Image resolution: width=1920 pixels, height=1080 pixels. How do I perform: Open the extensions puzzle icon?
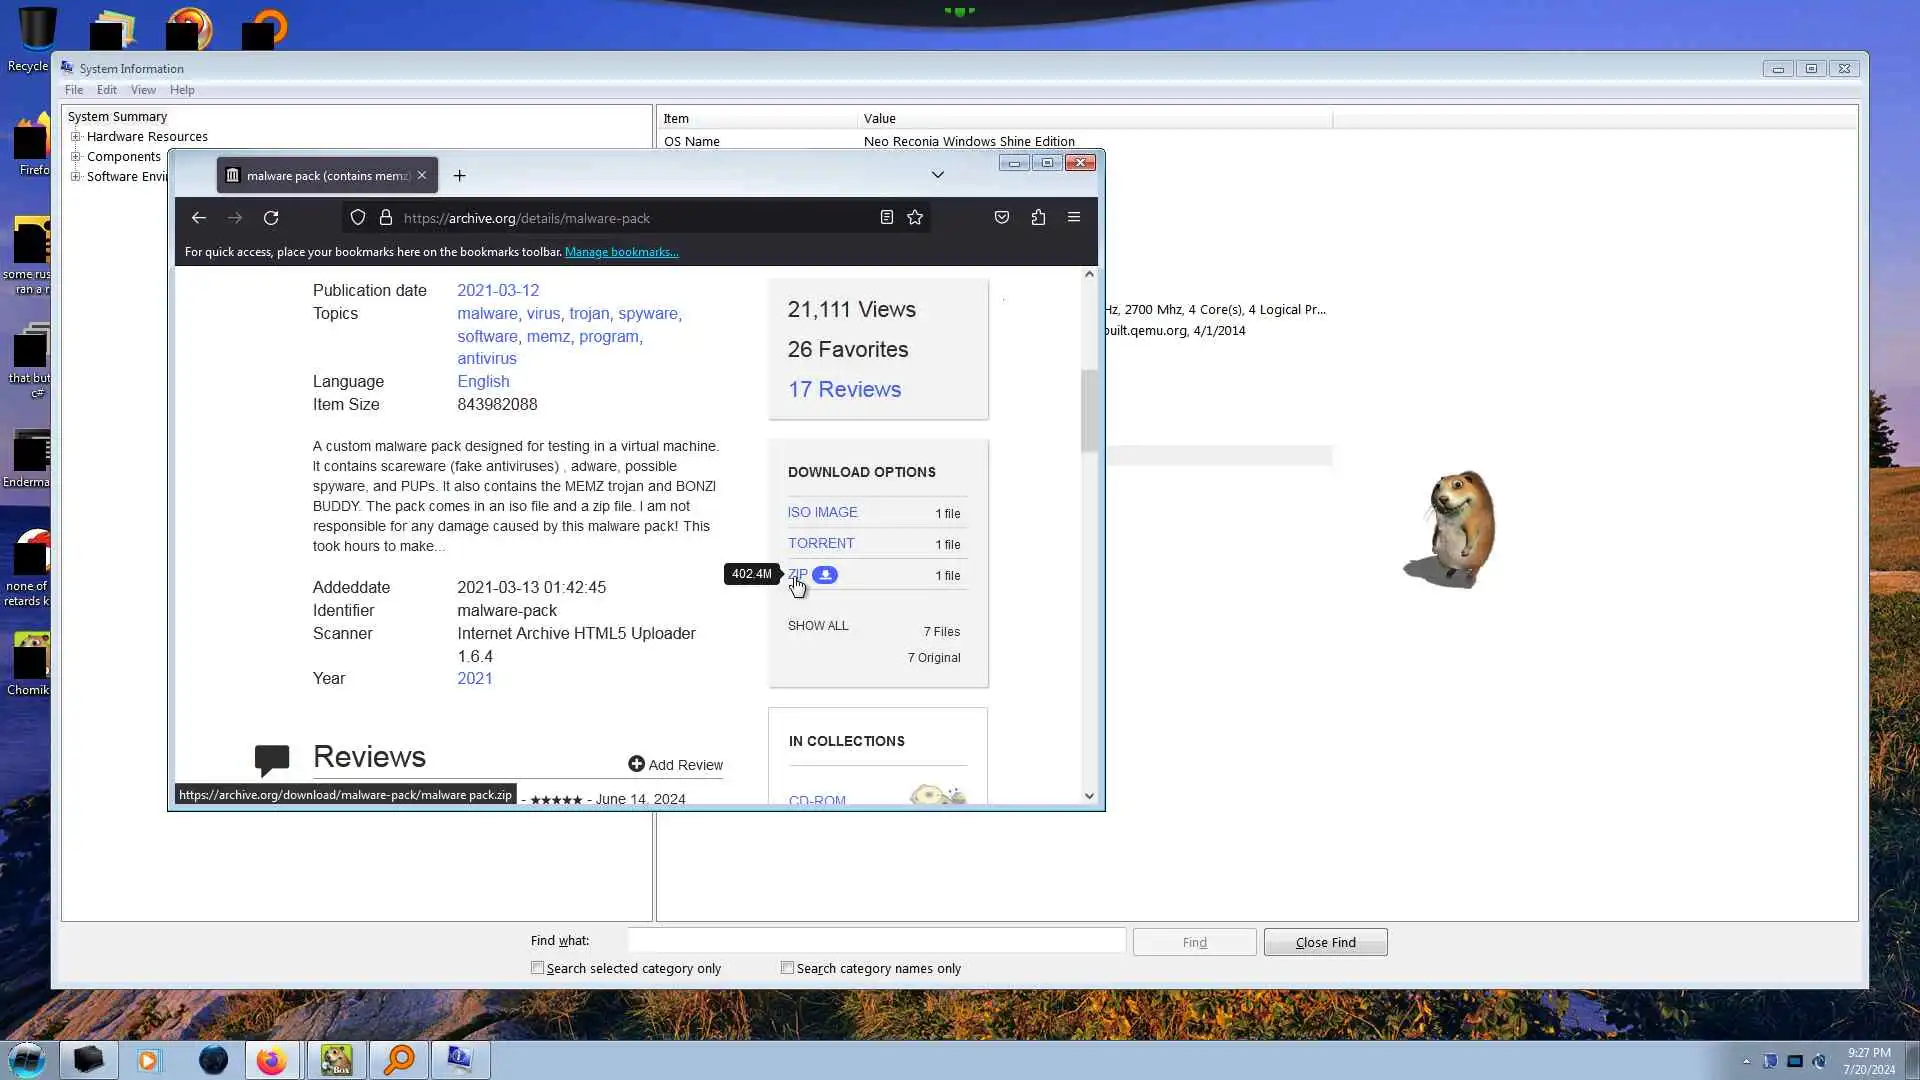[x=1038, y=217]
